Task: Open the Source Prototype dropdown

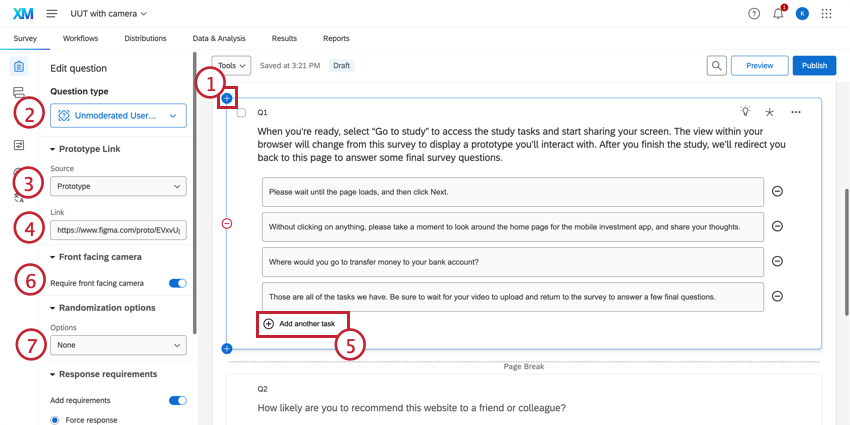Action: tap(118, 186)
